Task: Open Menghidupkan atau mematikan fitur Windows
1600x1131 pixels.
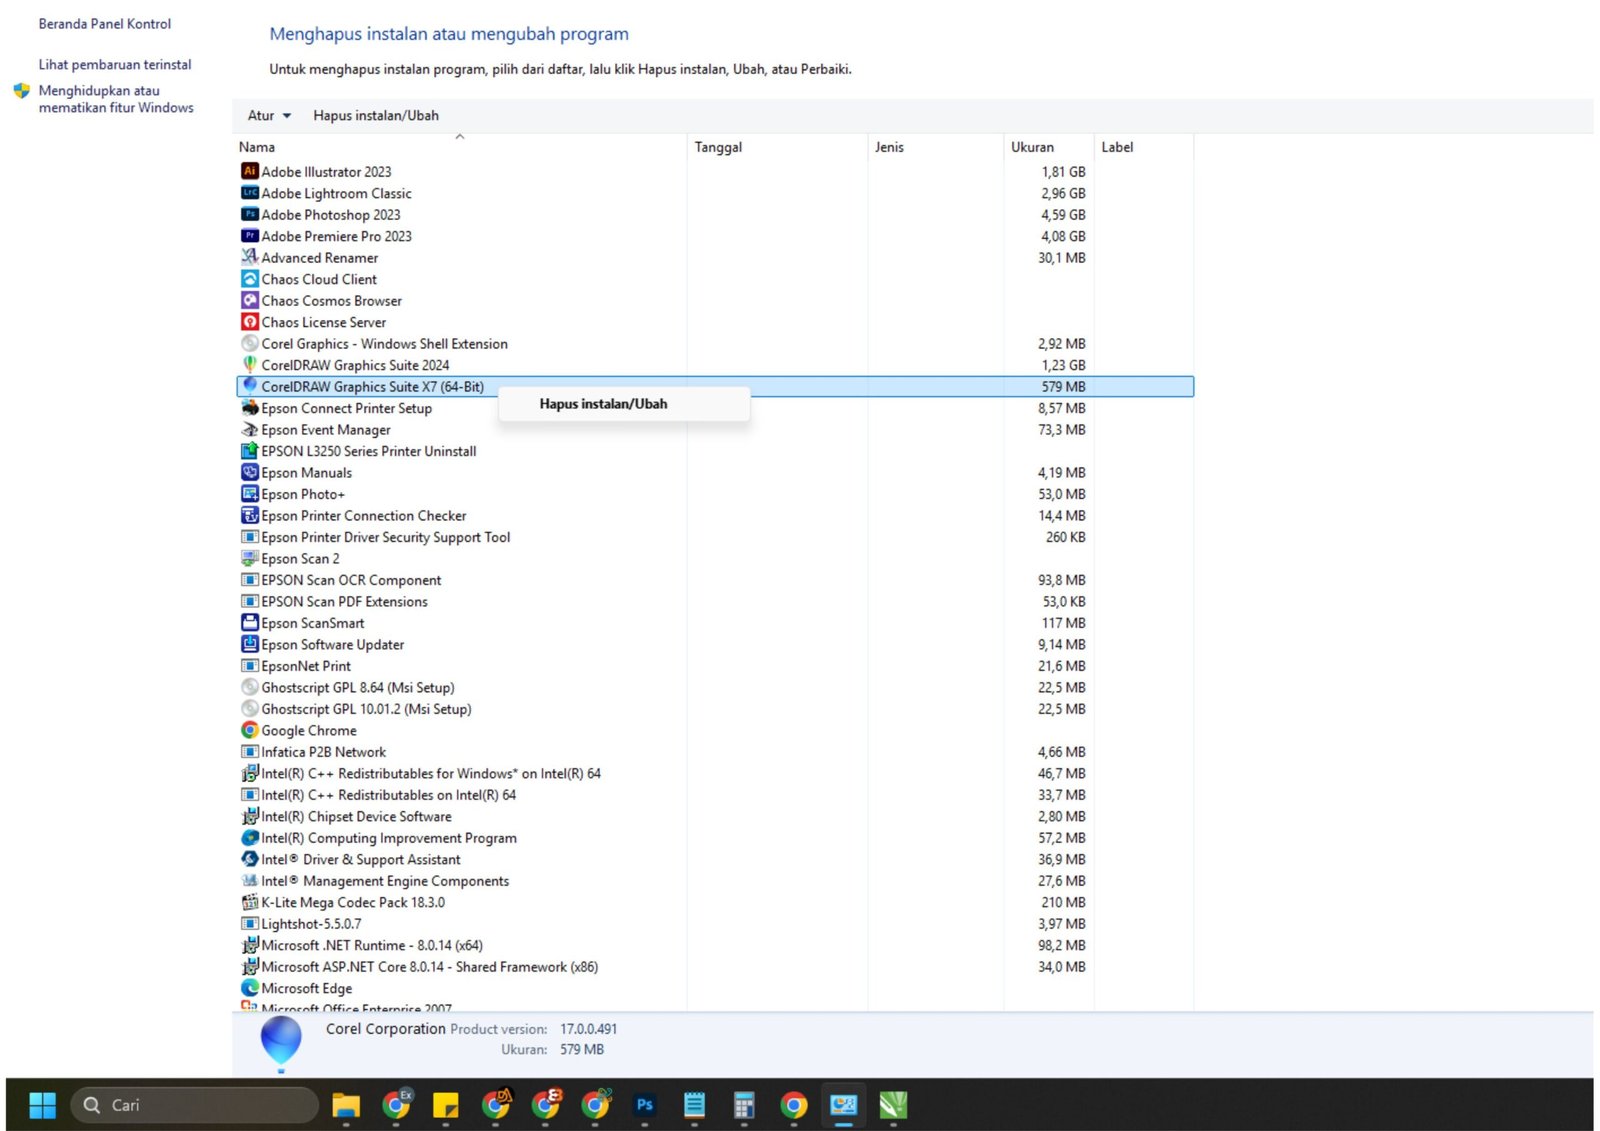Action: (116, 99)
